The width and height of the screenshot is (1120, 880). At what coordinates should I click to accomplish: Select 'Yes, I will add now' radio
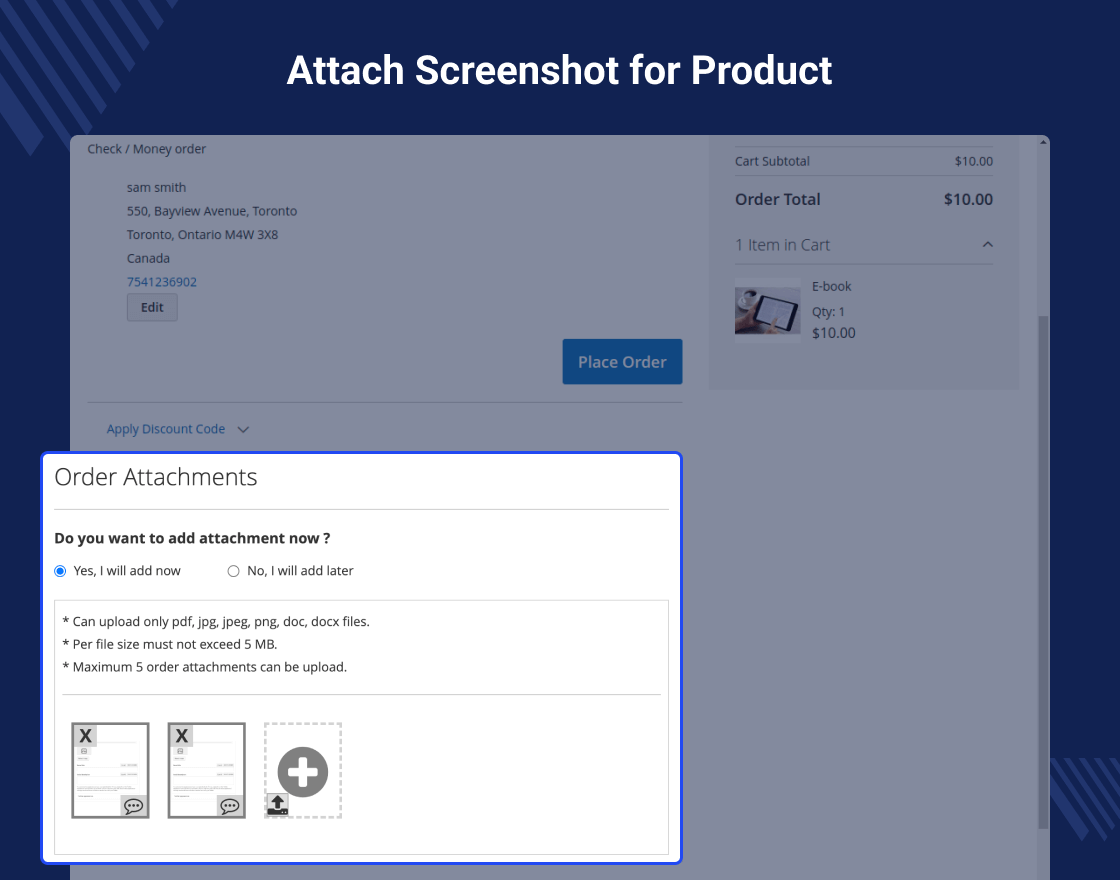[60, 571]
